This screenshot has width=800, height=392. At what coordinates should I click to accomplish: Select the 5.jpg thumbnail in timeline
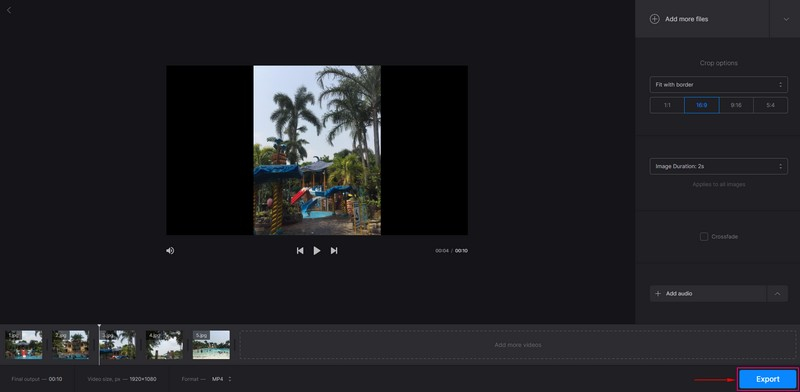tap(211, 345)
